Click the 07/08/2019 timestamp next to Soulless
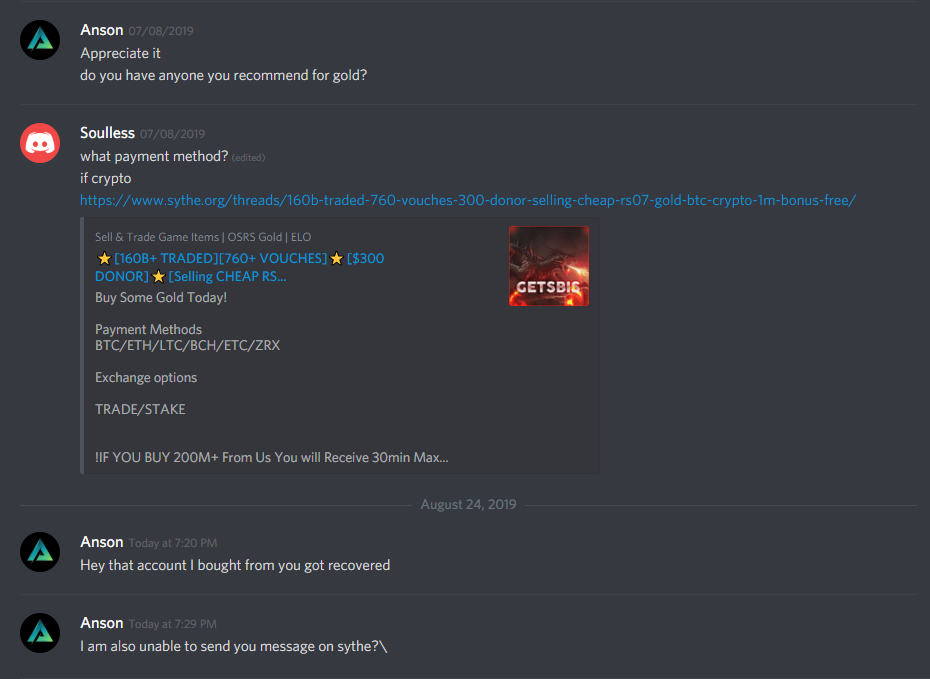 [173, 134]
